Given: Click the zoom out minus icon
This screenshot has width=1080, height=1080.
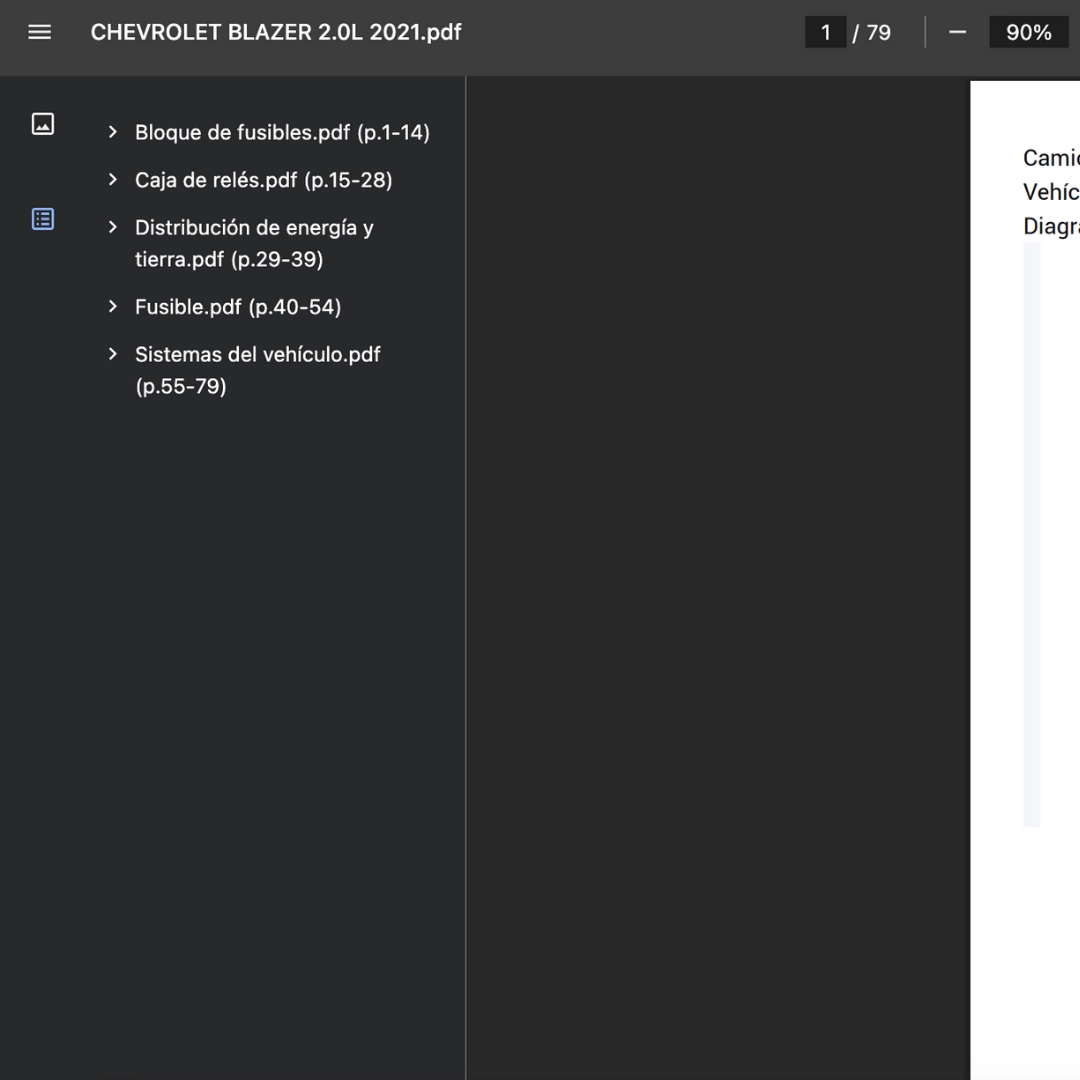Looking at the screenshot, I should click(957, 32).
